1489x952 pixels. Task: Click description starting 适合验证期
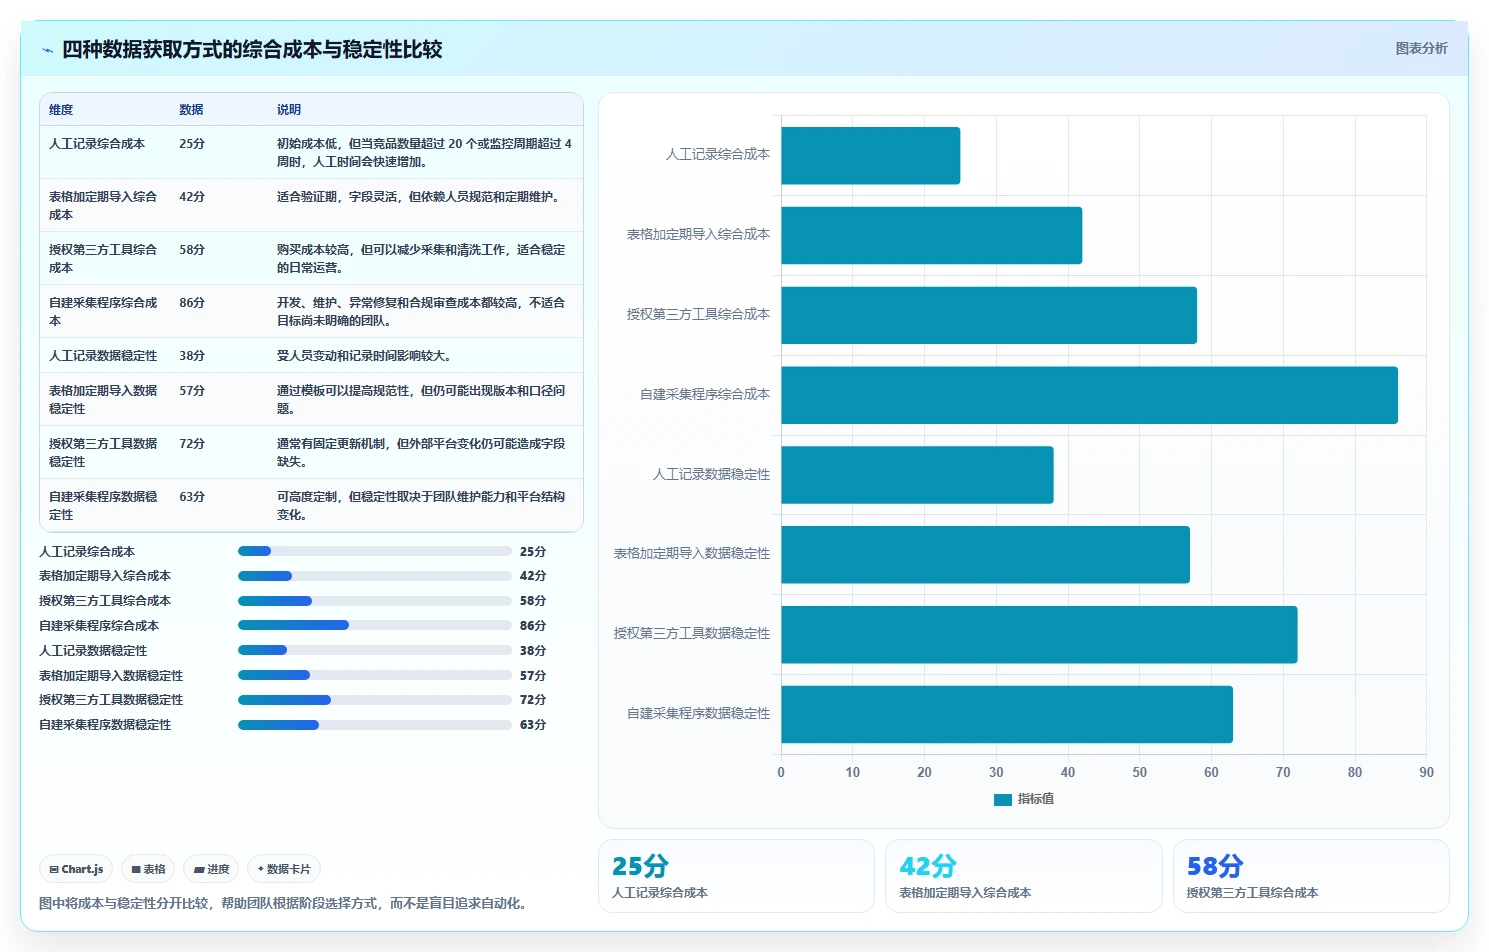(x=418, y=197)
